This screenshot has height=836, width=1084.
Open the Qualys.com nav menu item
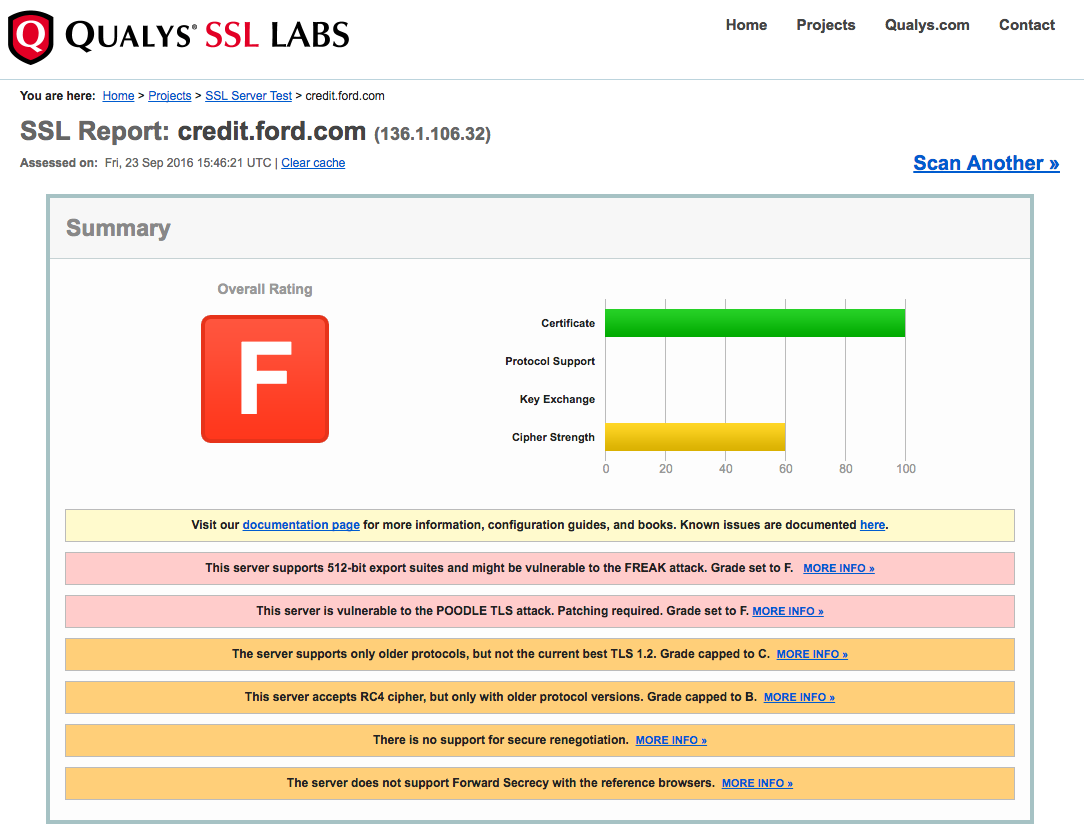[x=926, y=25]
